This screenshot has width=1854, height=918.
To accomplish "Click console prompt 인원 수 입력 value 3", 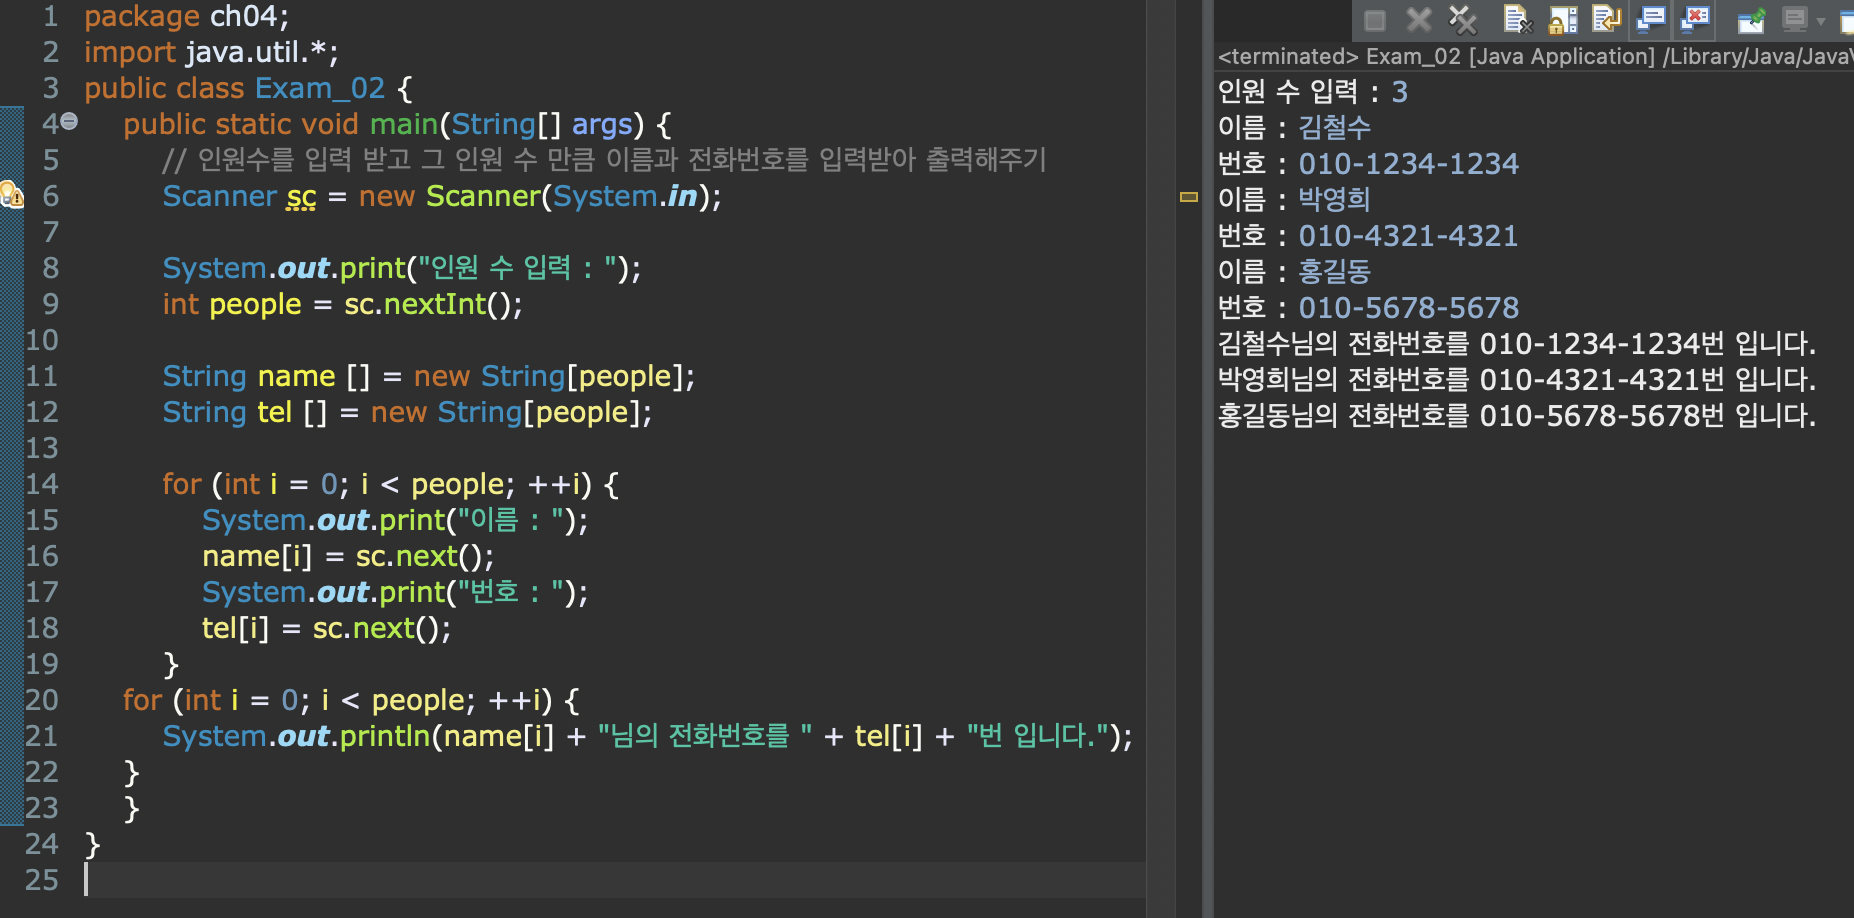I will (1399, 91).
